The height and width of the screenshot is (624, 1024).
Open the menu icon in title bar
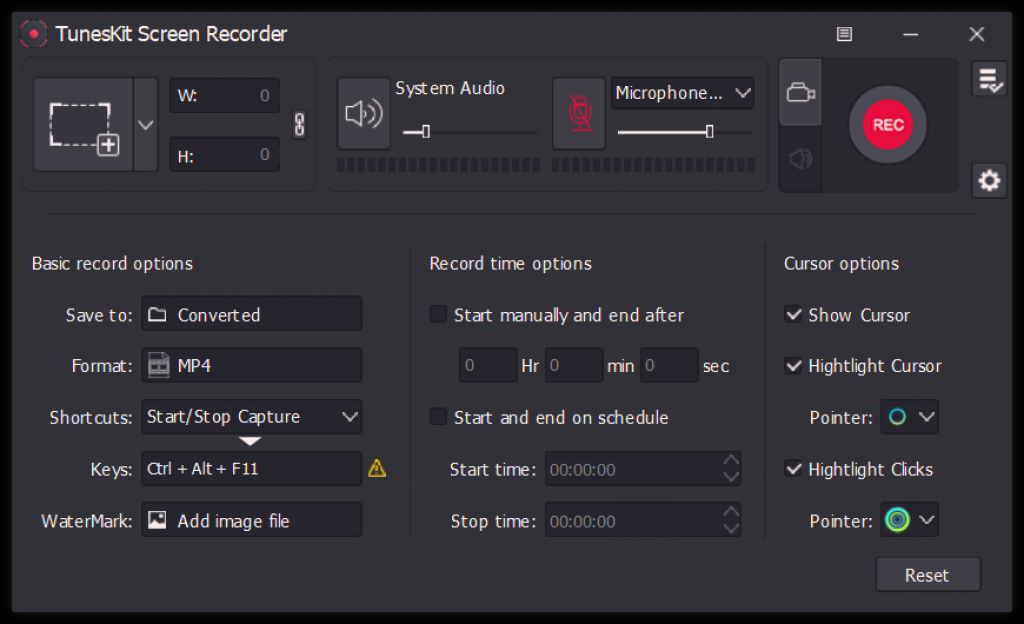[x=844, y=34]
